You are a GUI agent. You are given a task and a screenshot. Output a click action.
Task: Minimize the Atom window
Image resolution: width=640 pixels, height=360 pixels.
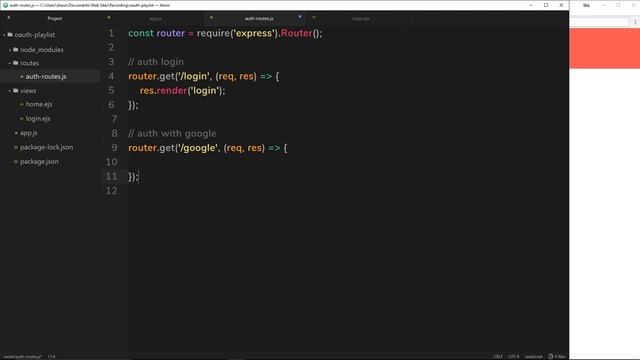(531, 5)
